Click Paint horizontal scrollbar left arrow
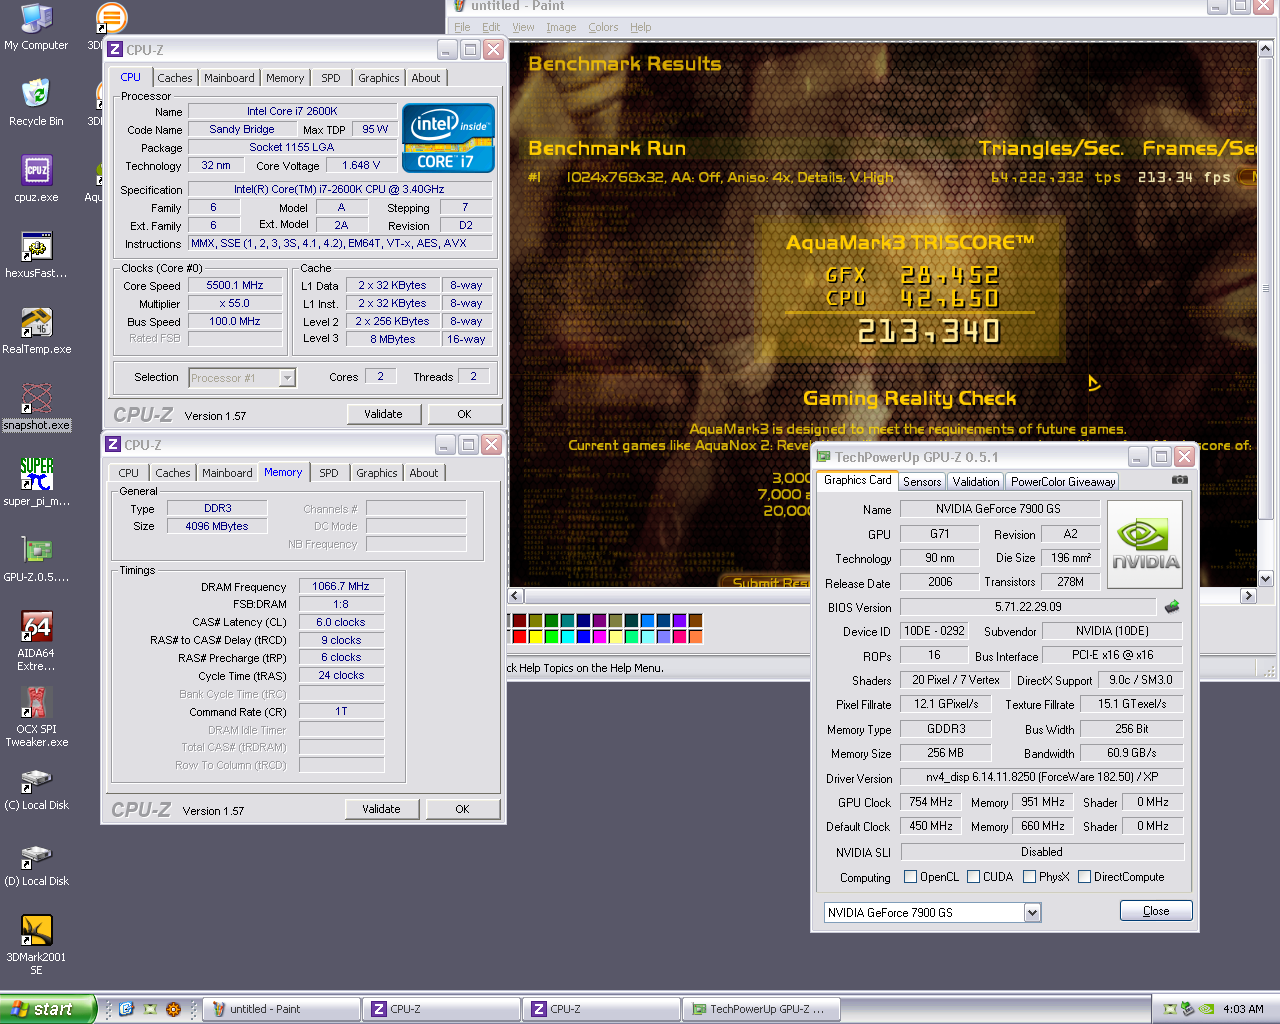 point(517,596)
